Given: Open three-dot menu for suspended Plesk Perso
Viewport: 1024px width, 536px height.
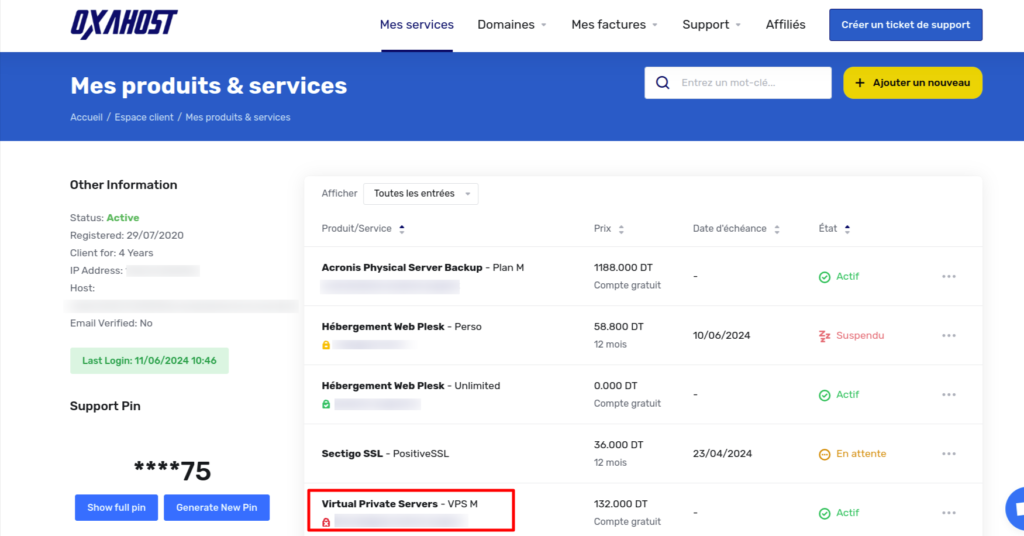Looking at the screenshot, I should click(x=948, y=336).
